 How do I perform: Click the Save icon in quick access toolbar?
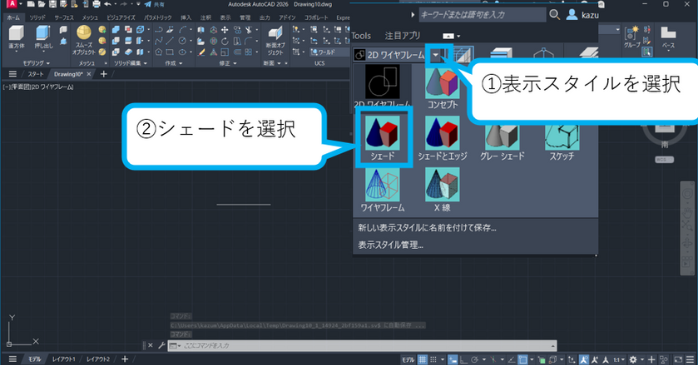click(x=53, y=4)
